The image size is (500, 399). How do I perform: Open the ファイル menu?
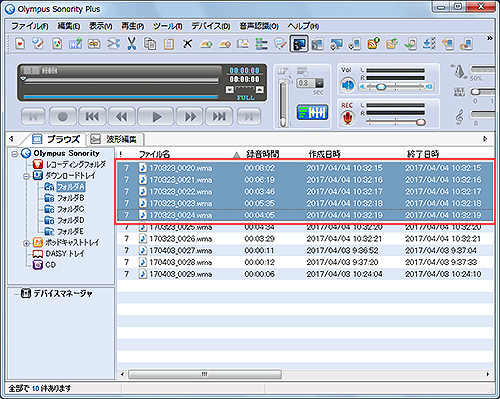(x=30, y=26)
